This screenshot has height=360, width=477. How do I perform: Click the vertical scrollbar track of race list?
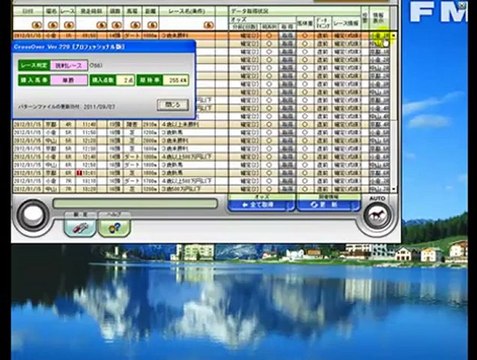[394, 113]
